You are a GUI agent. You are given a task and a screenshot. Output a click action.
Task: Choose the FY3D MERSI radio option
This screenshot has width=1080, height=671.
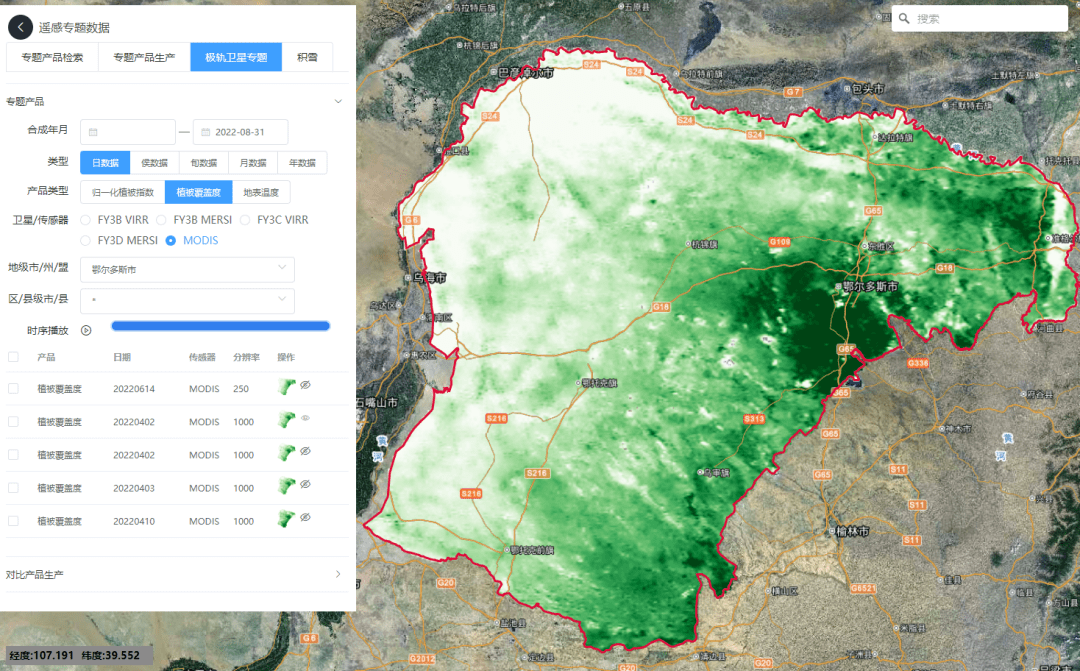coord(85,240)
